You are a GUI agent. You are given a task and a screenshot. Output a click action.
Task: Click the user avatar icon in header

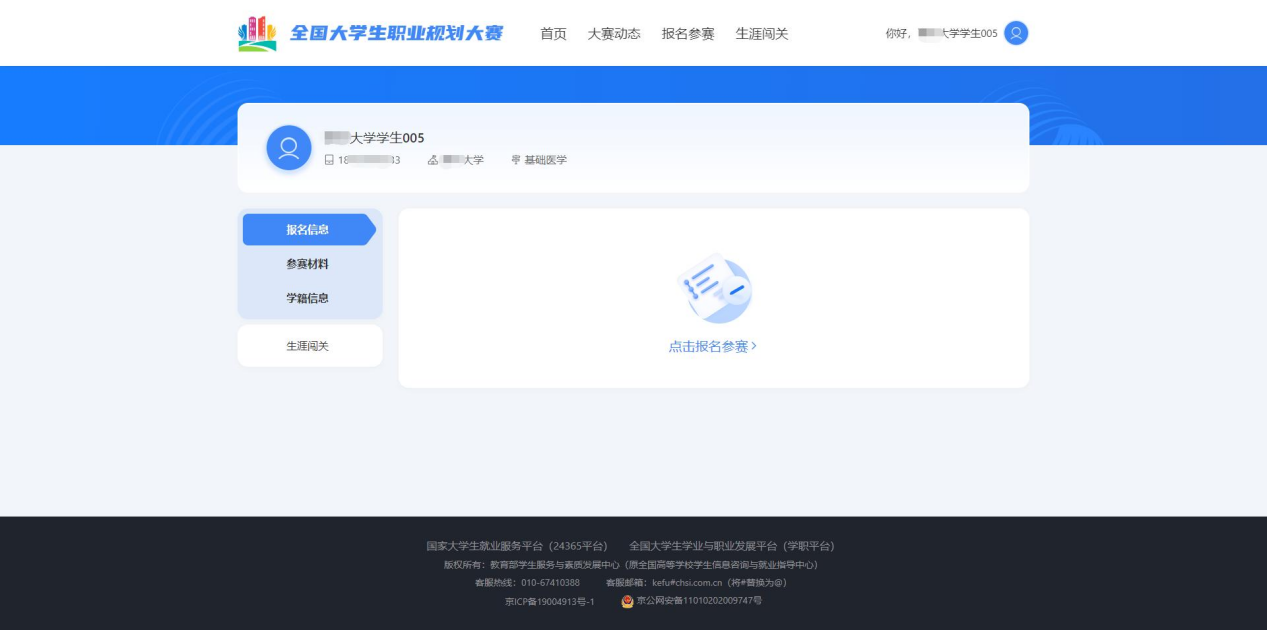[x=1016, y=33]
